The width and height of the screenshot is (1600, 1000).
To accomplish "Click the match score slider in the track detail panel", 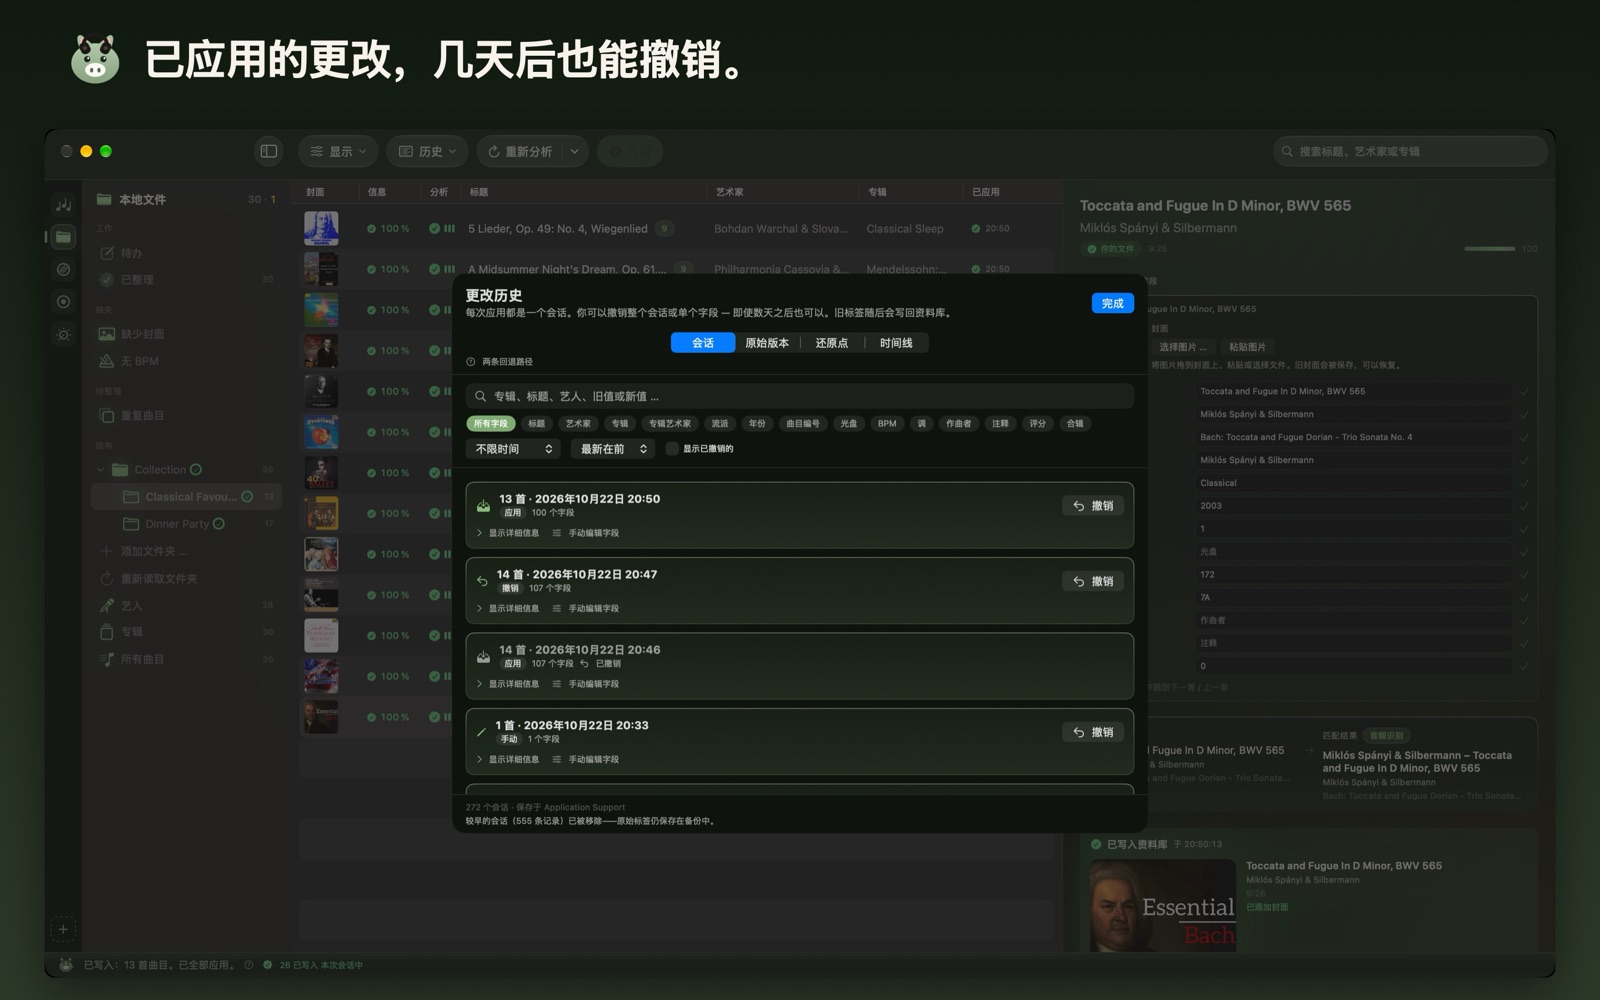I will tap(1490, 249).
